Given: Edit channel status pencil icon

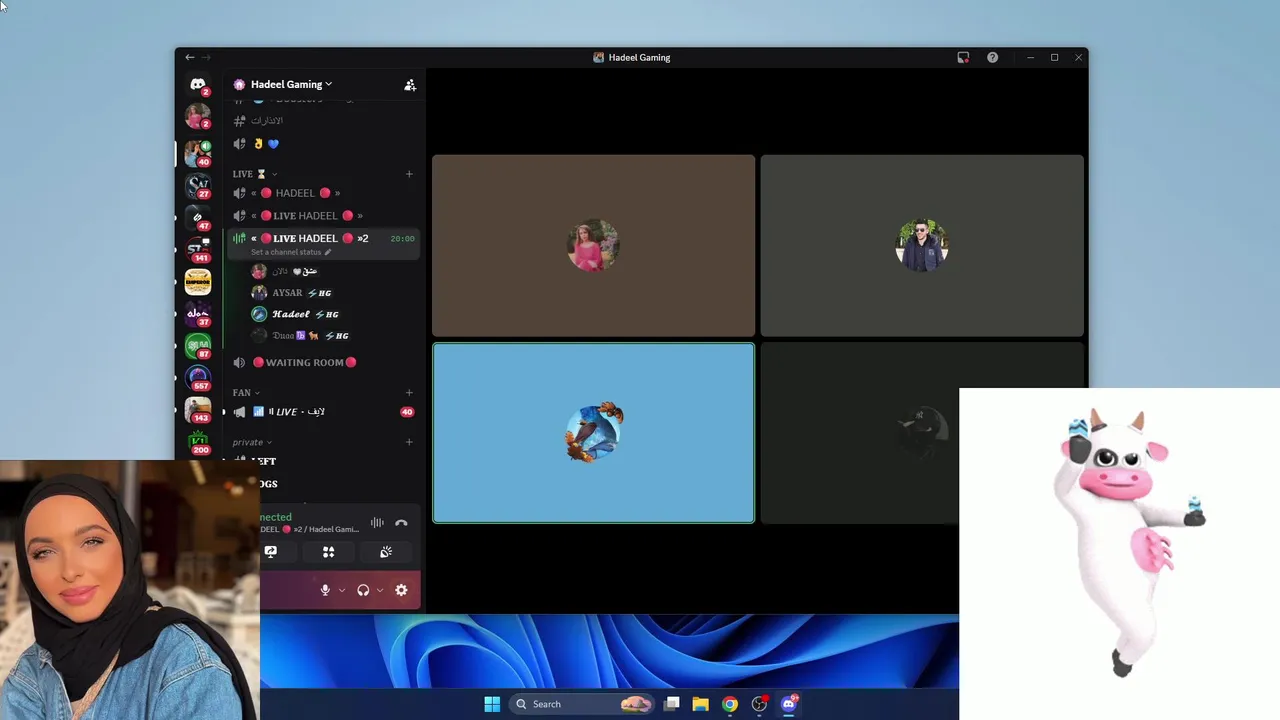Looking at the screenshot, I should tap(327, 252).
